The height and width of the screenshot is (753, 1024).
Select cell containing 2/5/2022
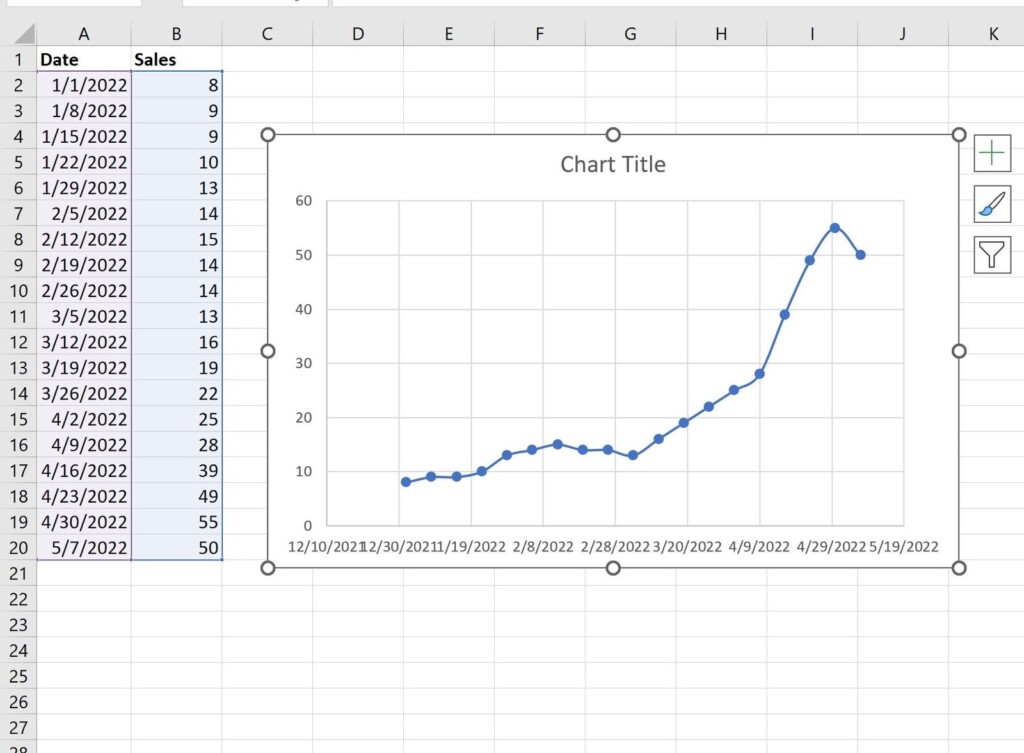[84, 214]
